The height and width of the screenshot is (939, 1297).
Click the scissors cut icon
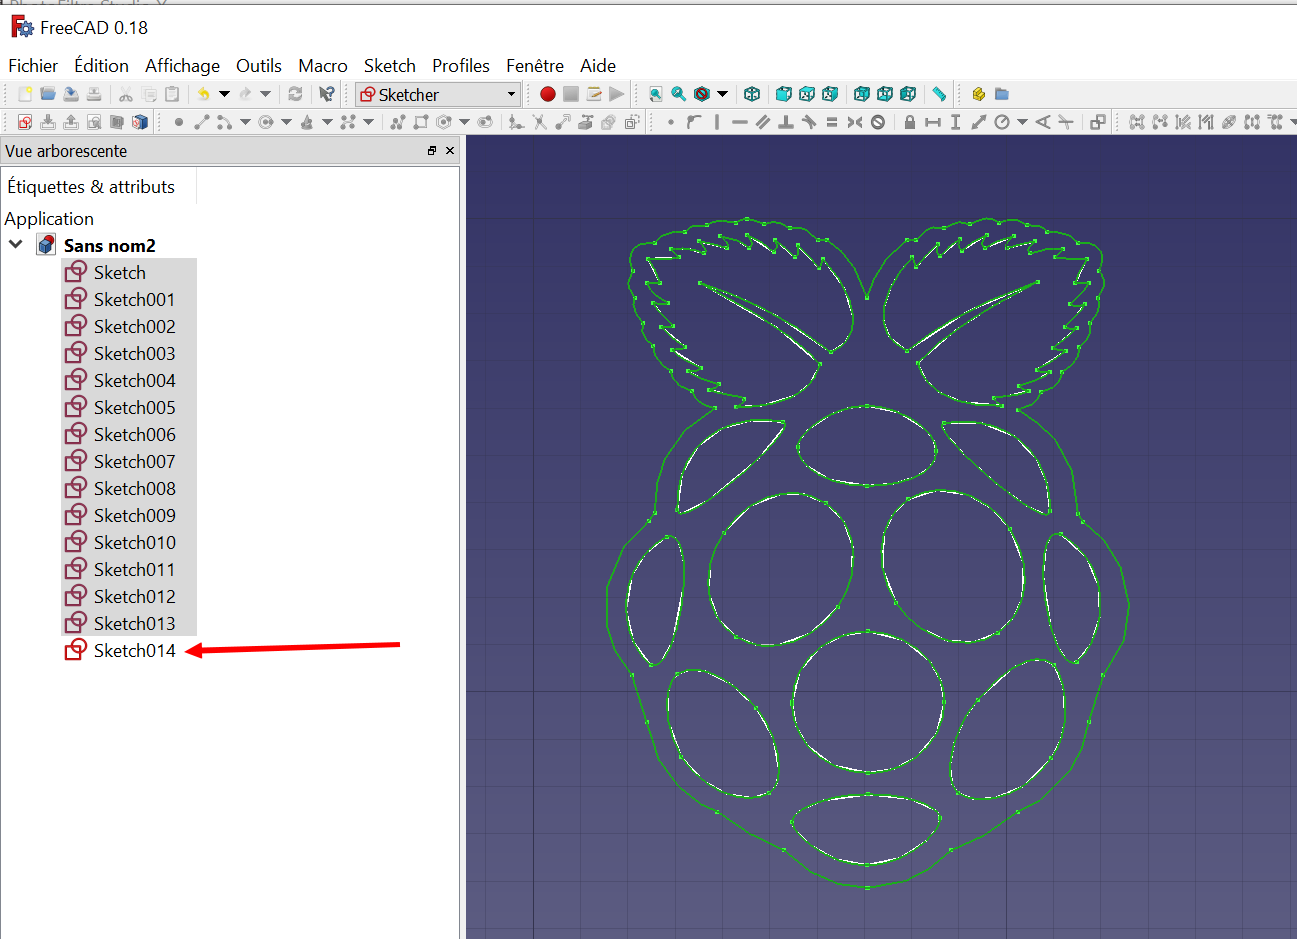(125, 94)
